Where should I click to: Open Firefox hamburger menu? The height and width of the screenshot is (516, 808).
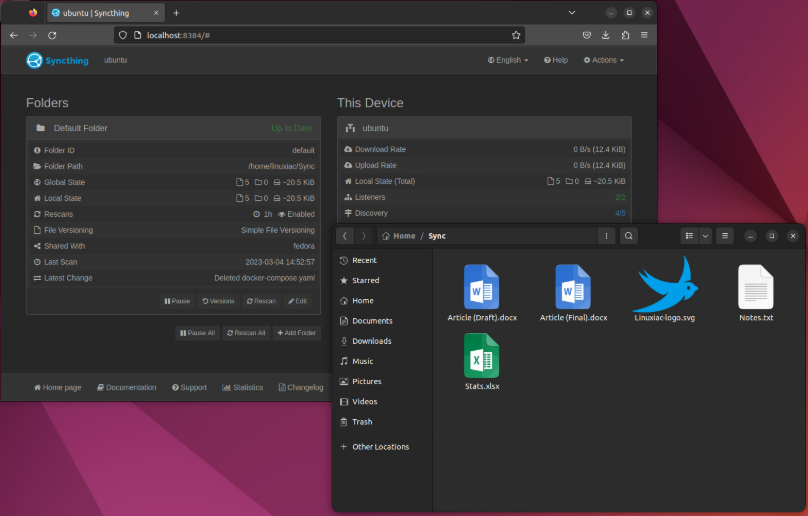(x=644, y=35)
